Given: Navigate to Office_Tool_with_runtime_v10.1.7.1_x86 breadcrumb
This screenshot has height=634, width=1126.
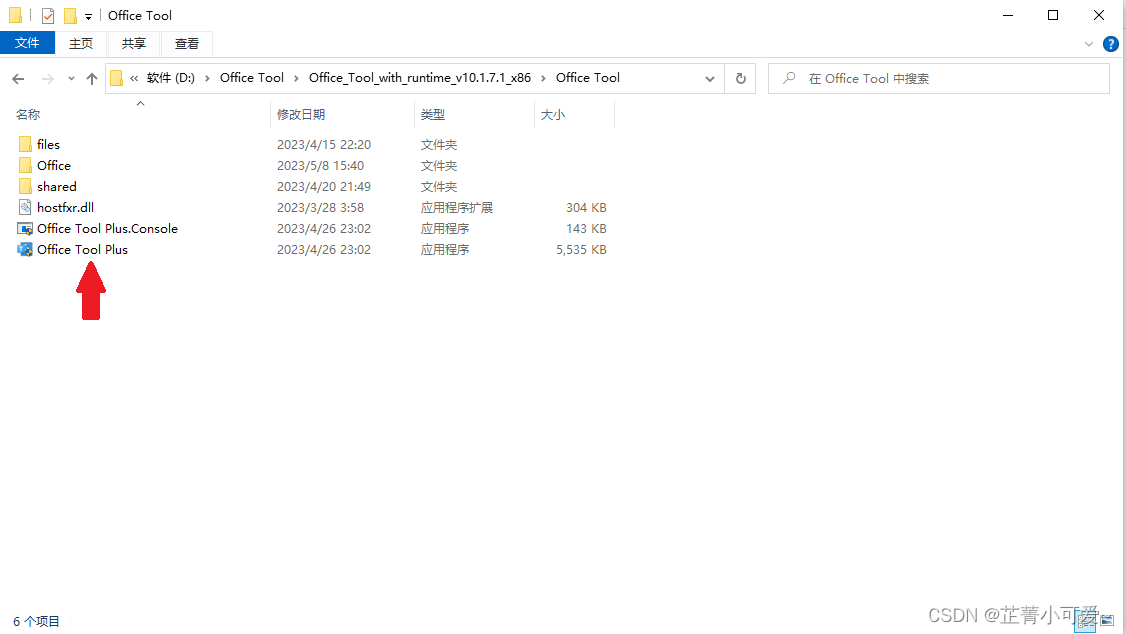Looking at the screenshot, I should pos(420,78).
